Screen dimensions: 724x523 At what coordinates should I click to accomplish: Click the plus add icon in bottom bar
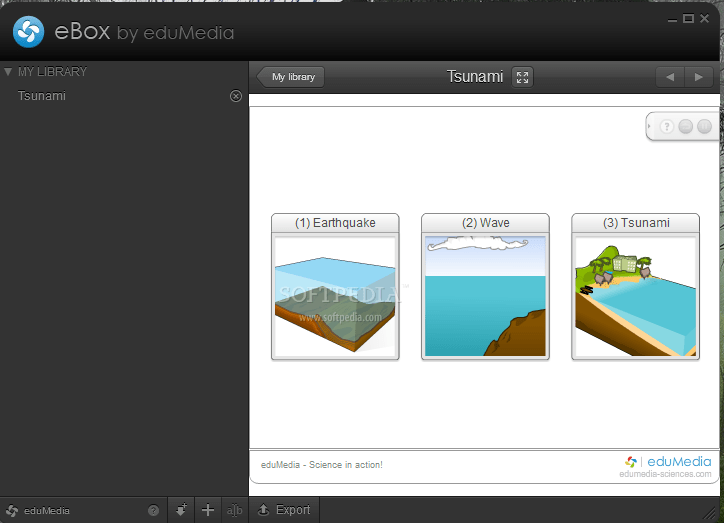(208, 510)
